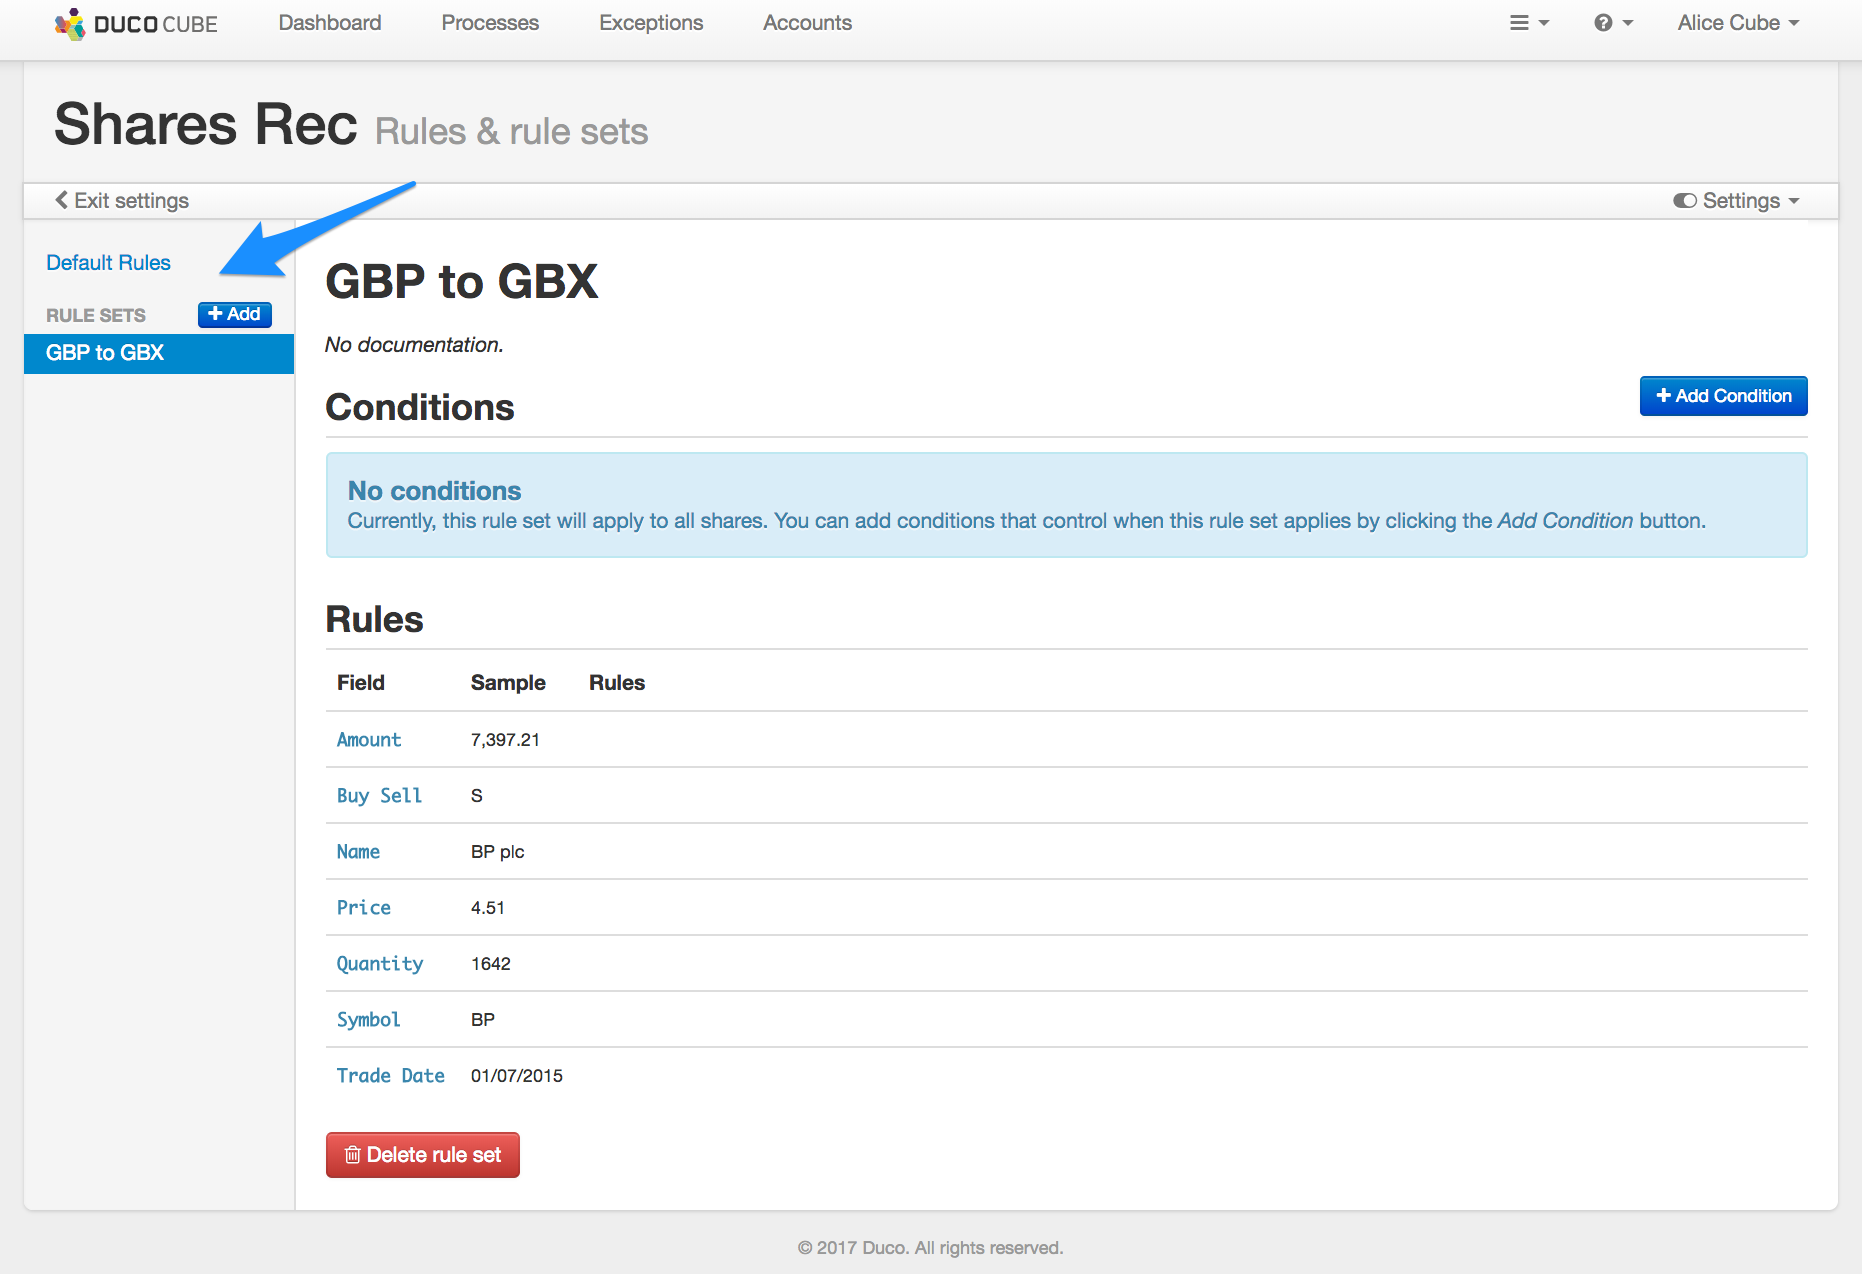The height and width of the screenshot is (1274, 1862).
Task: Navigate to the Exceptions tab
Action: coord(651,23)
